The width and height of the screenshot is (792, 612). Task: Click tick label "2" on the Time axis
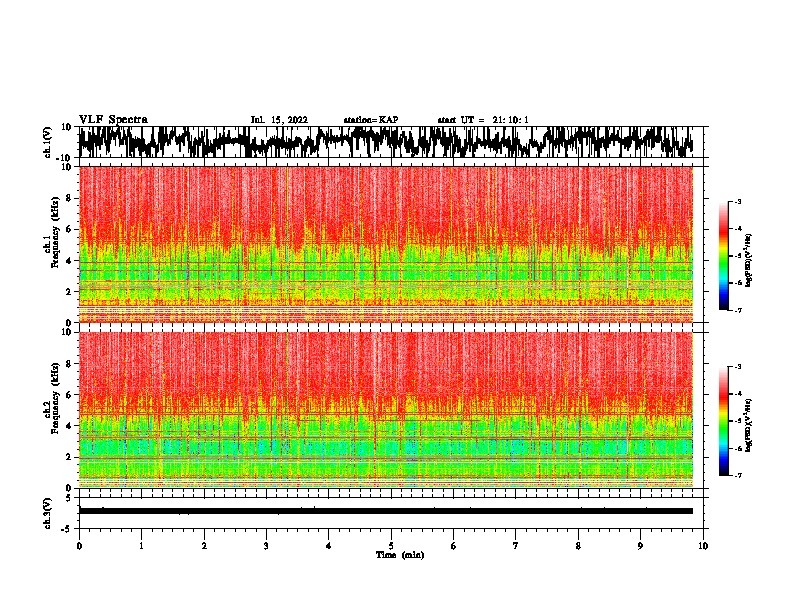(204, 546)
